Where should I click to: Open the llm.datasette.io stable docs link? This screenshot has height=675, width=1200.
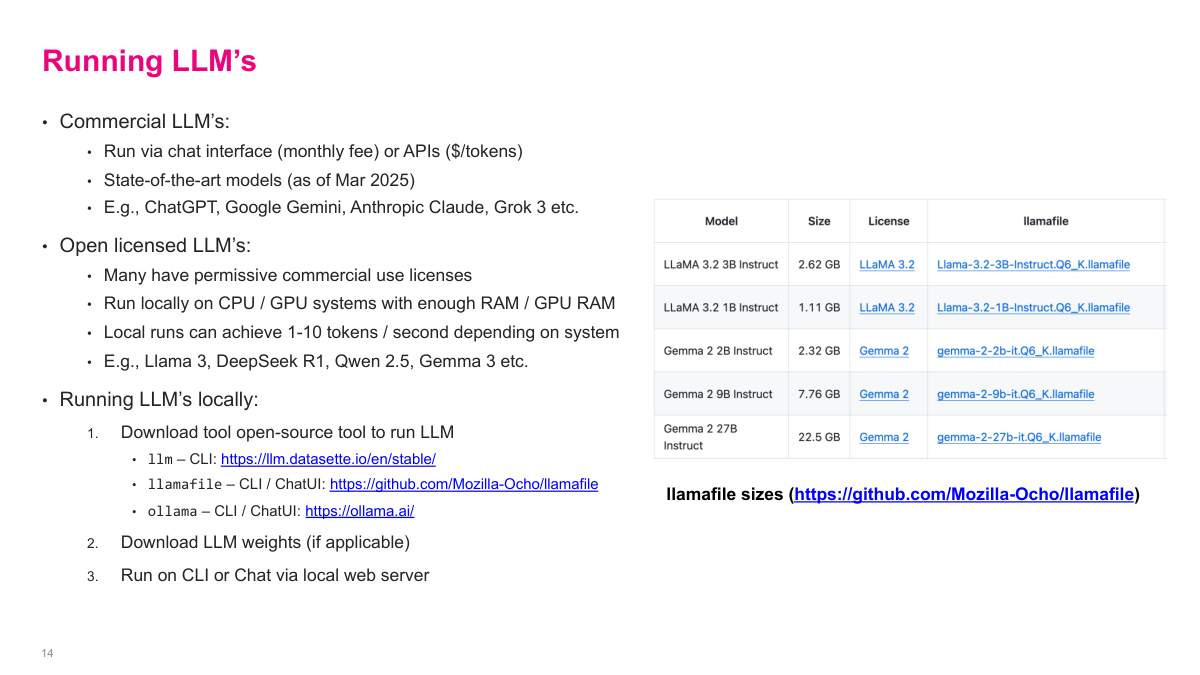[328, 459]
